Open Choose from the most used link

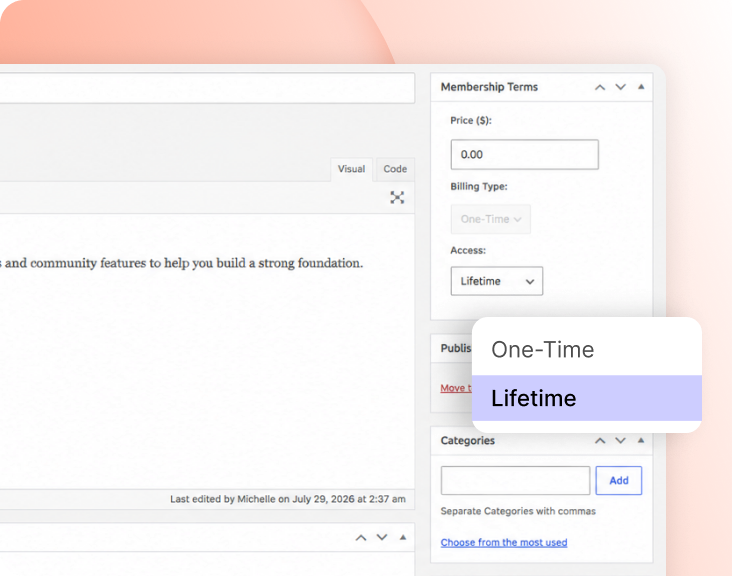[504, 542]
